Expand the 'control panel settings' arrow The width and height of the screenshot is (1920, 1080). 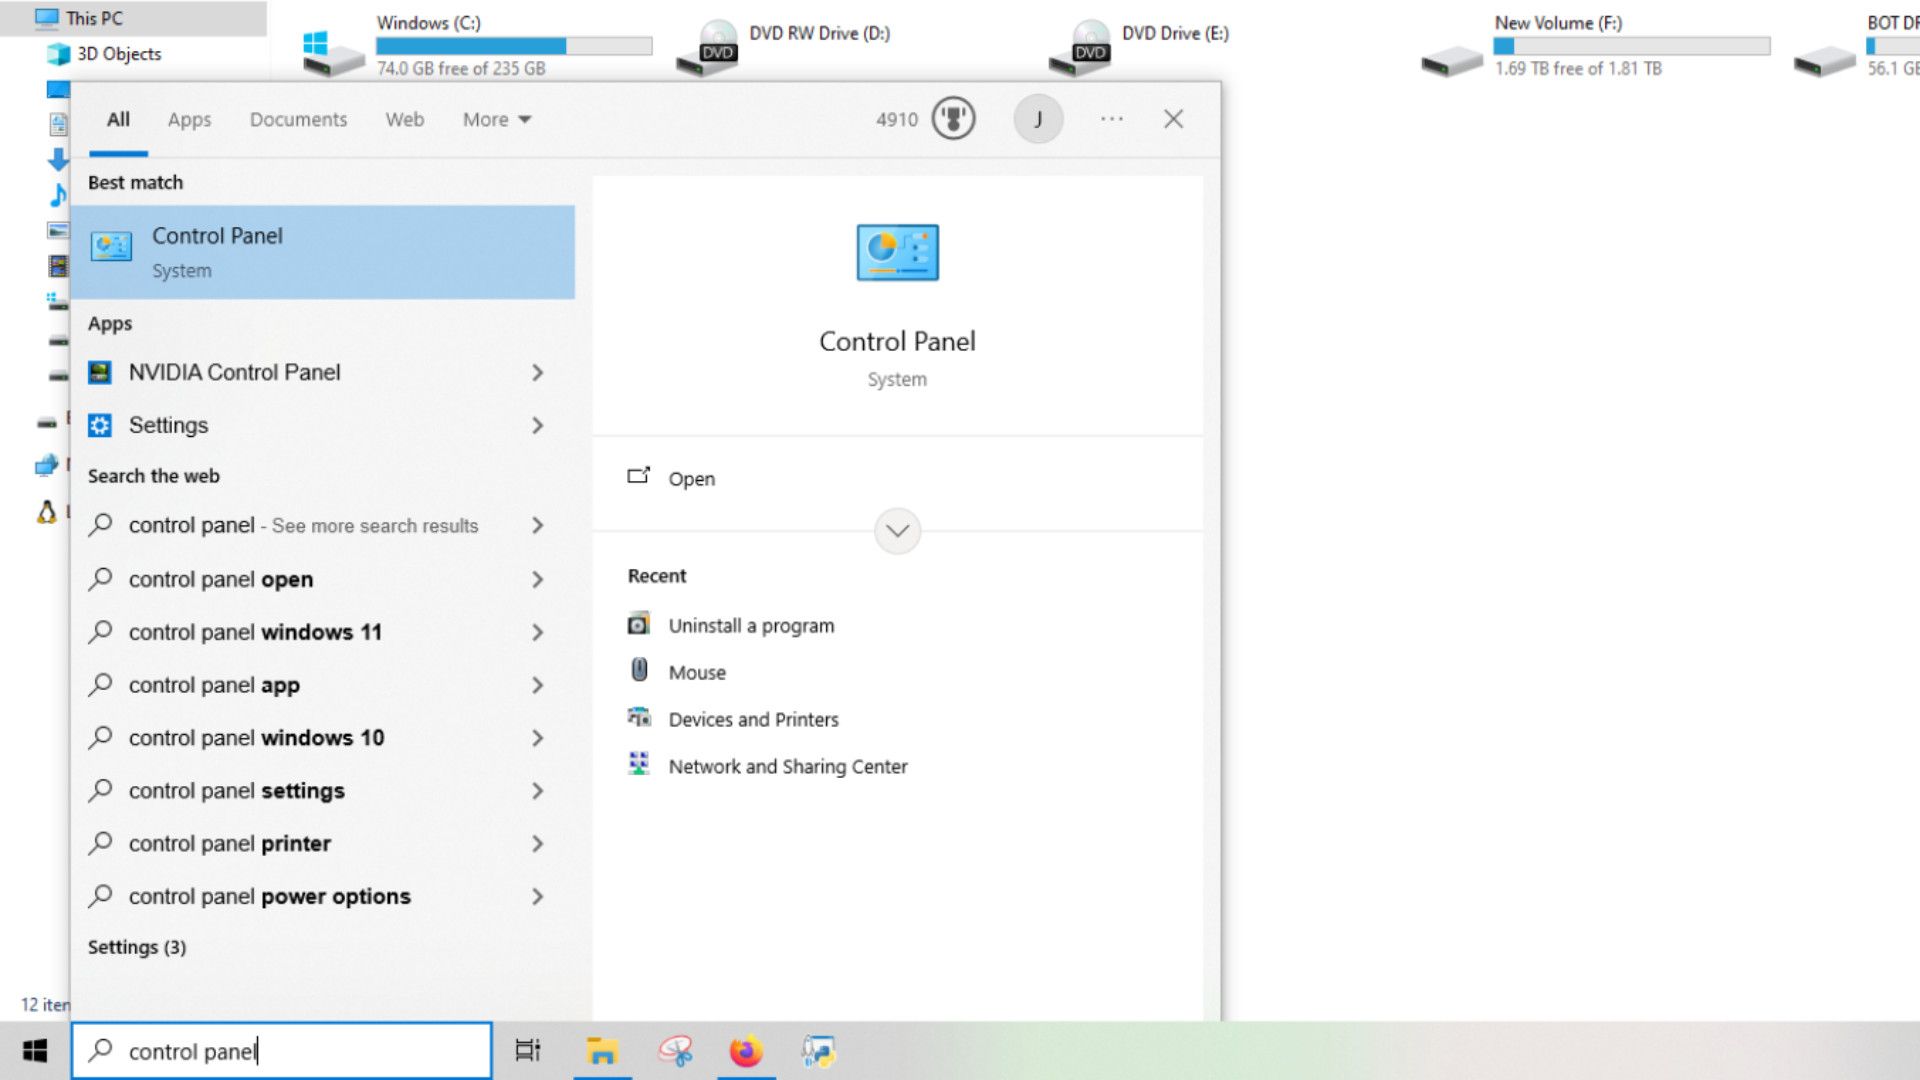pyautogui.click(x=538, y=792)
